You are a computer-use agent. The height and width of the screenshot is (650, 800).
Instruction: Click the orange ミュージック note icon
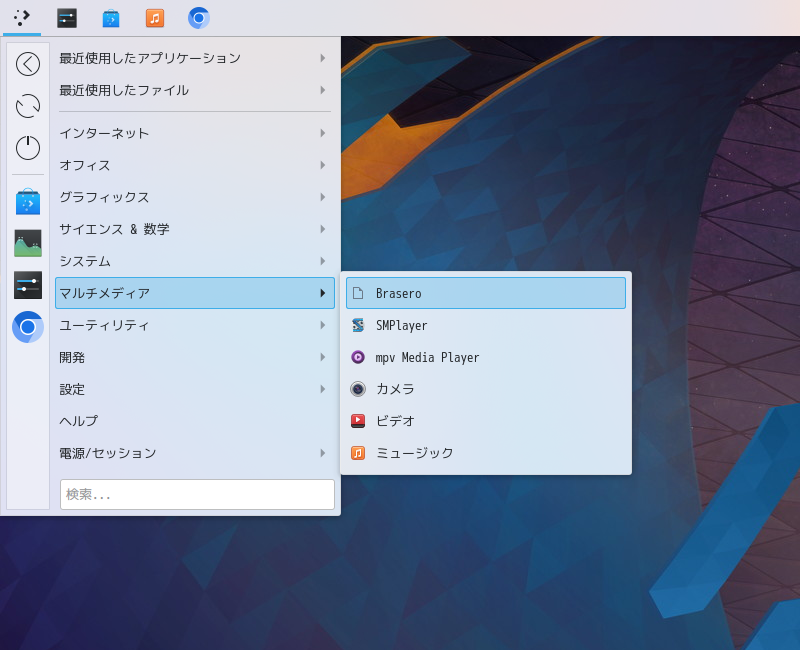point(358,453)
